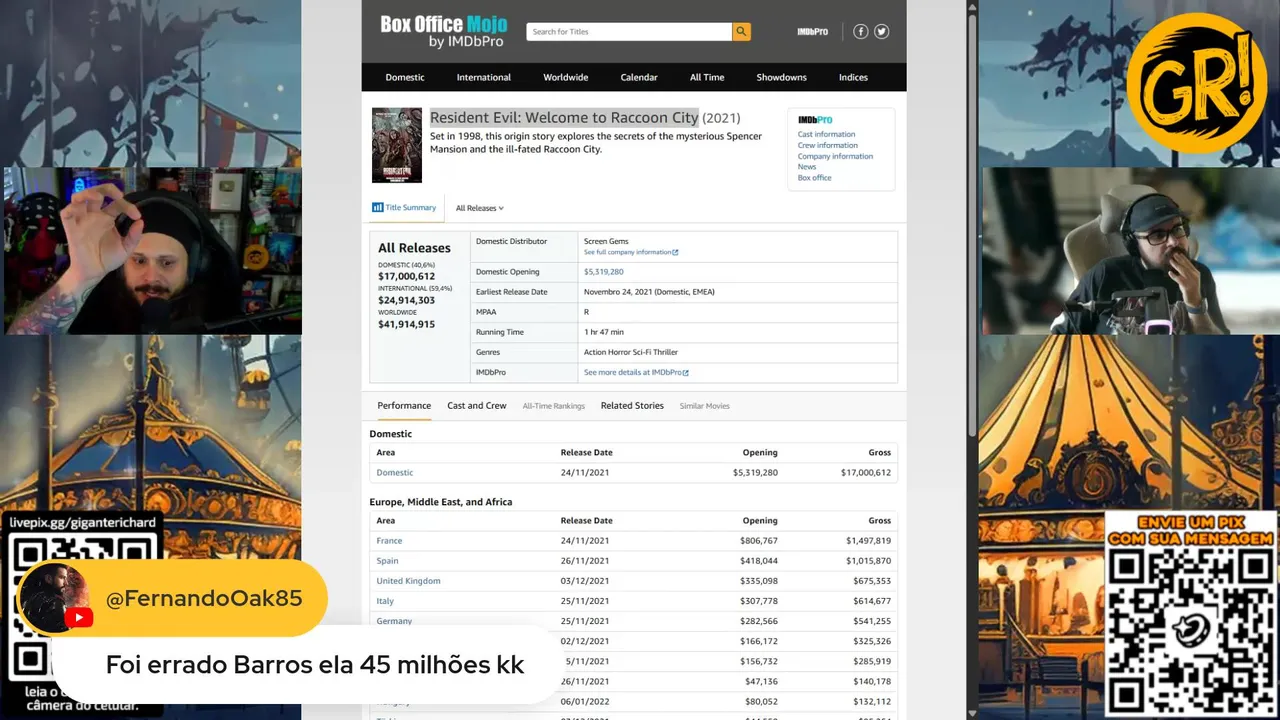Click the international total $24,914,303
The height and width of the screenshot is (720, 1280).
tap(406, 300)
